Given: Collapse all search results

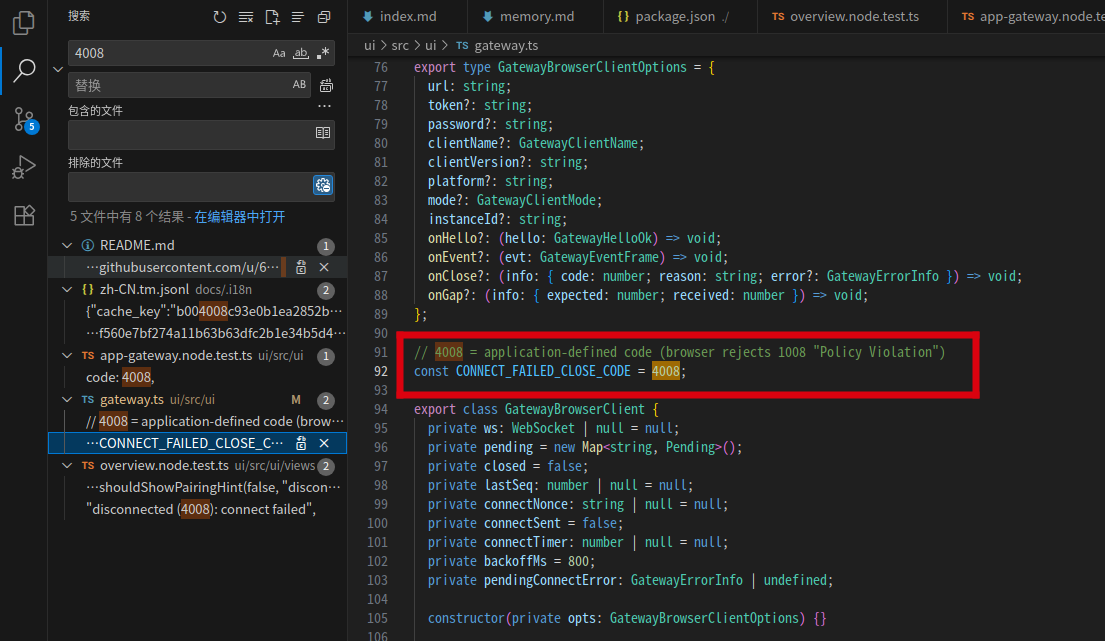Looking at the screenshot, I should (x=324, y=17).
